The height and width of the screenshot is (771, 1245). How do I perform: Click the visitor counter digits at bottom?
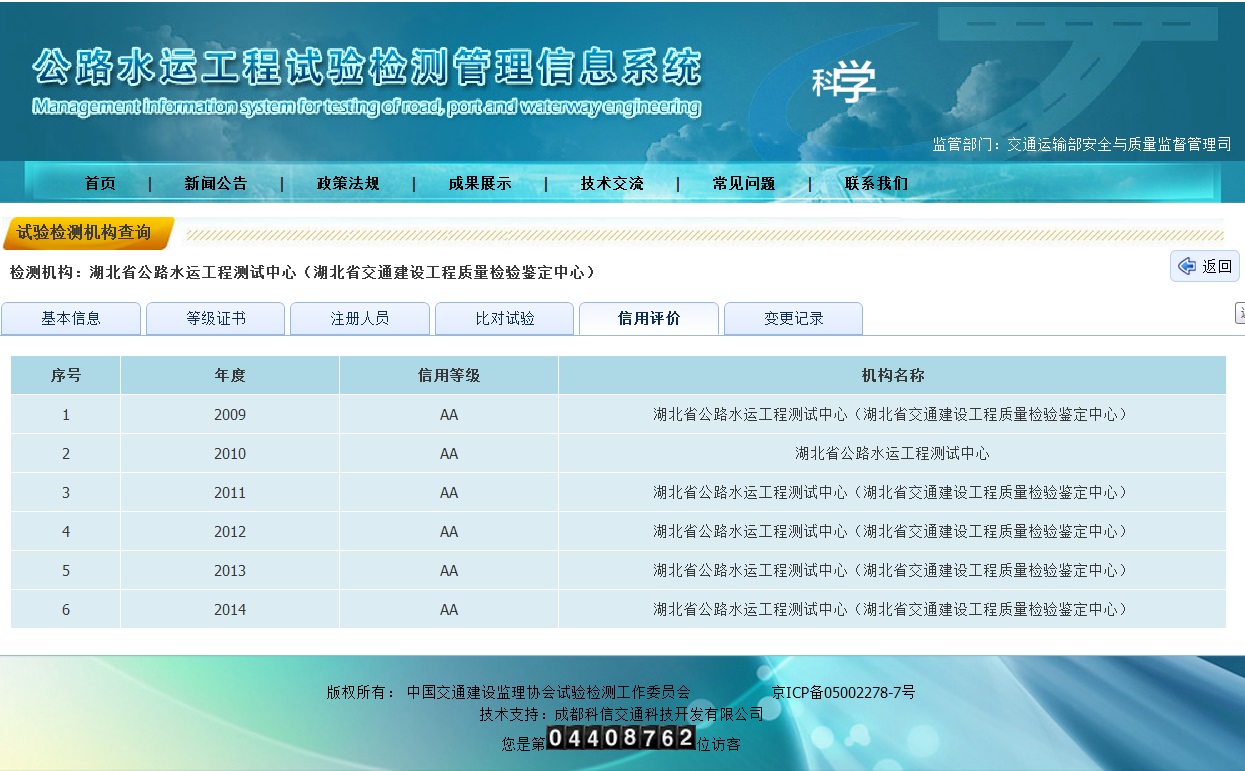621,739
